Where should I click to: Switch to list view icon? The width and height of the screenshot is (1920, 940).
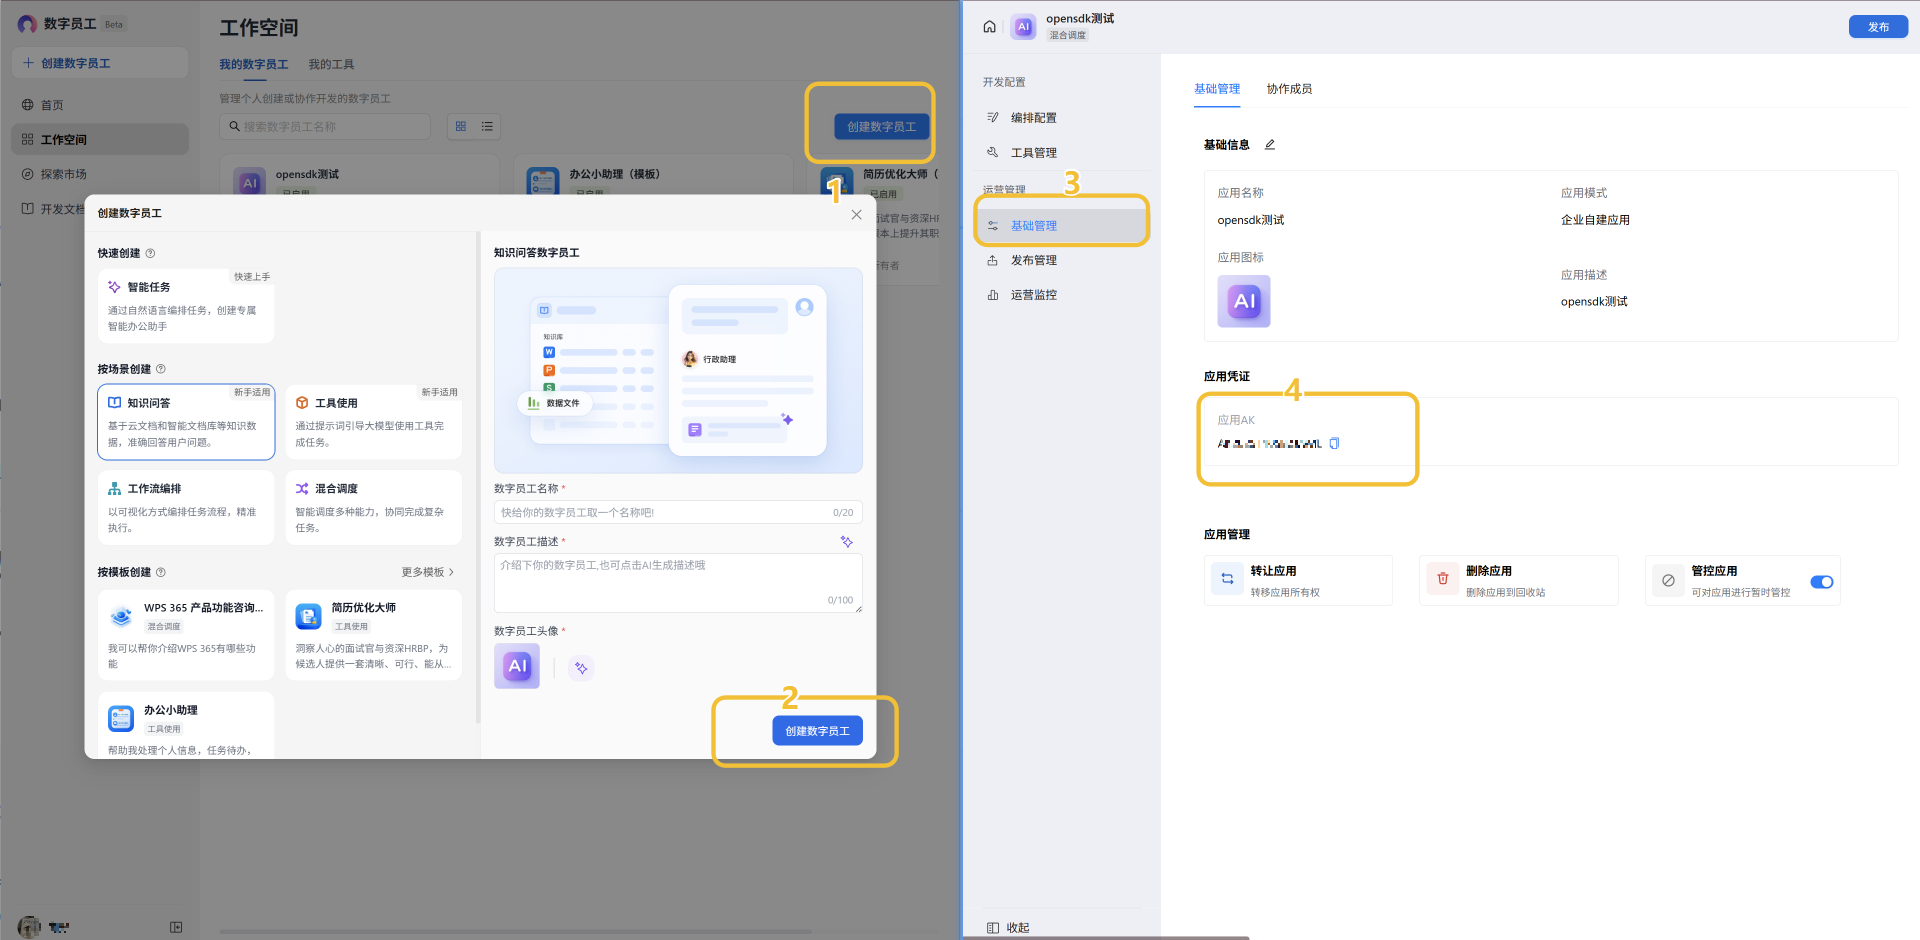pos(487,127)
